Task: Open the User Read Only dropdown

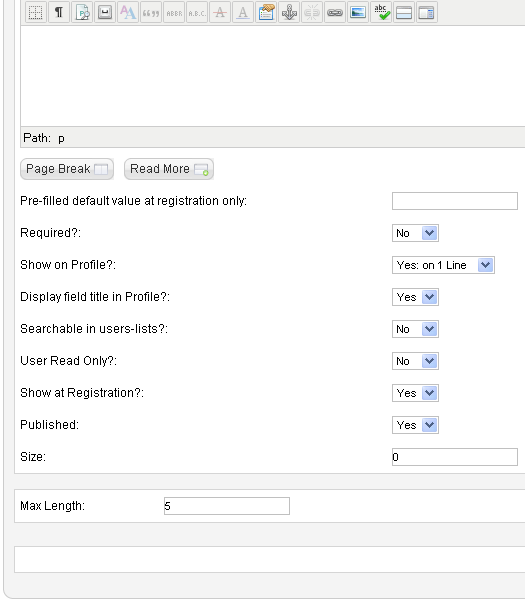Action: coord(415,361)
